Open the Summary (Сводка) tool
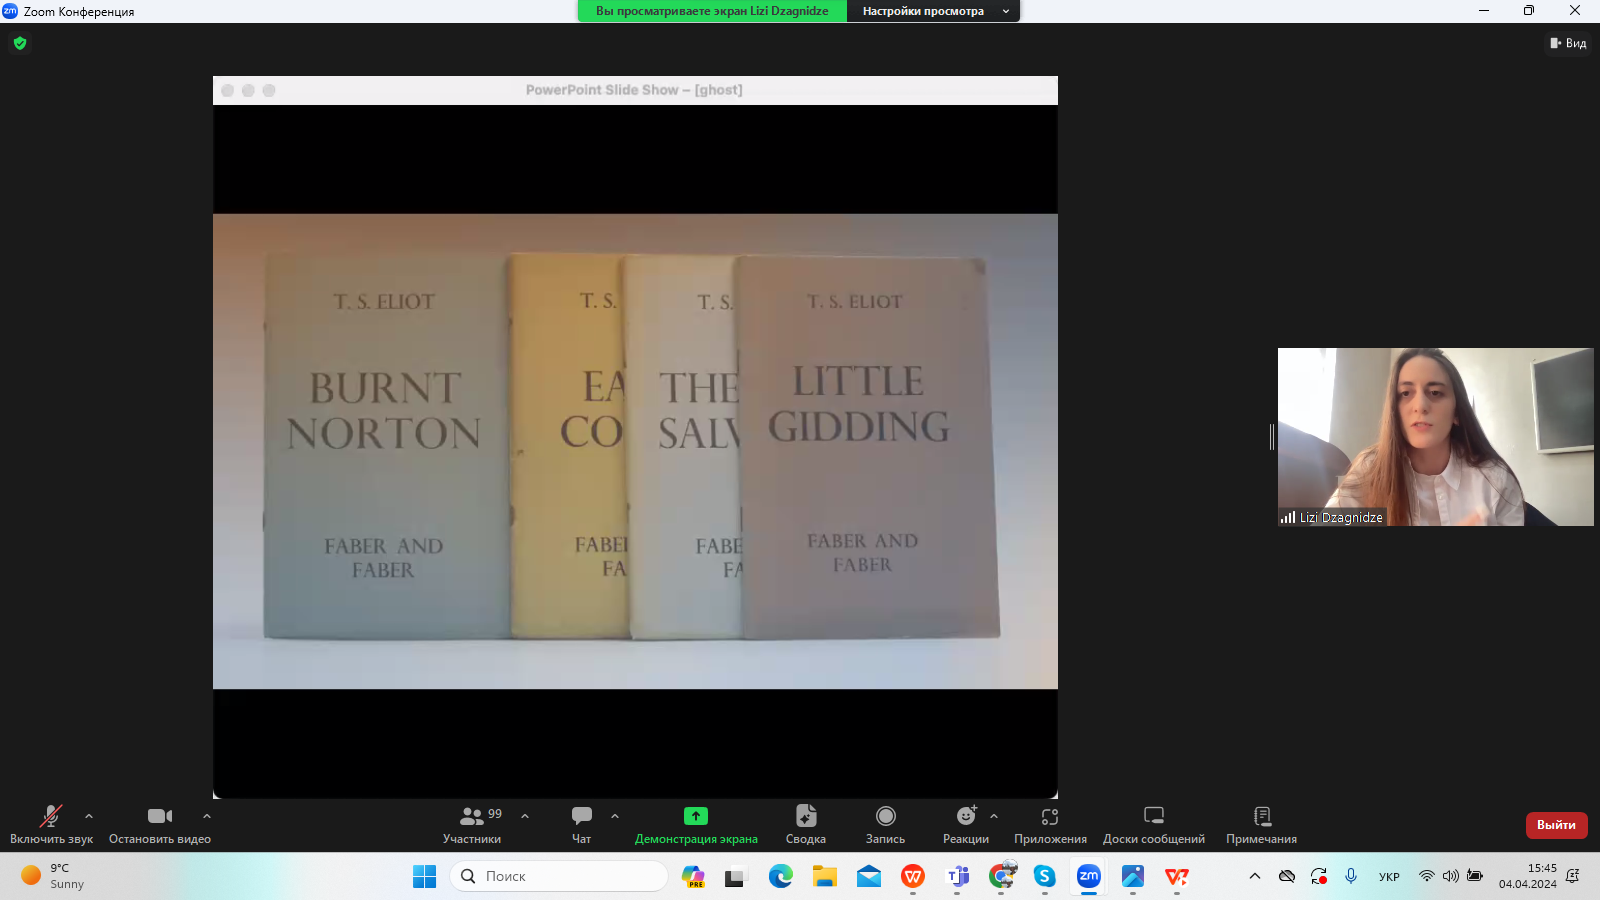The height and width of the screenshot is (900, 1600). (x=805, y=824)
